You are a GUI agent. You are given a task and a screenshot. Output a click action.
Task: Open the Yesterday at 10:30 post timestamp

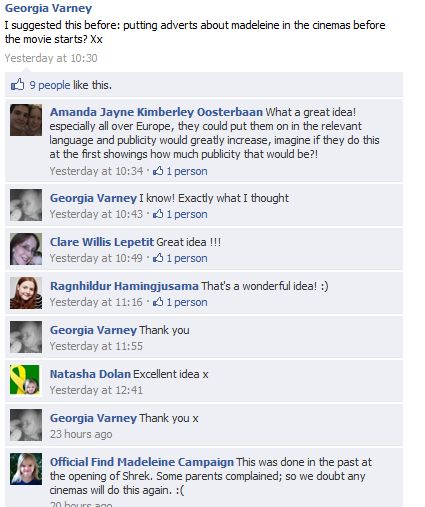[x=51, y=58]
